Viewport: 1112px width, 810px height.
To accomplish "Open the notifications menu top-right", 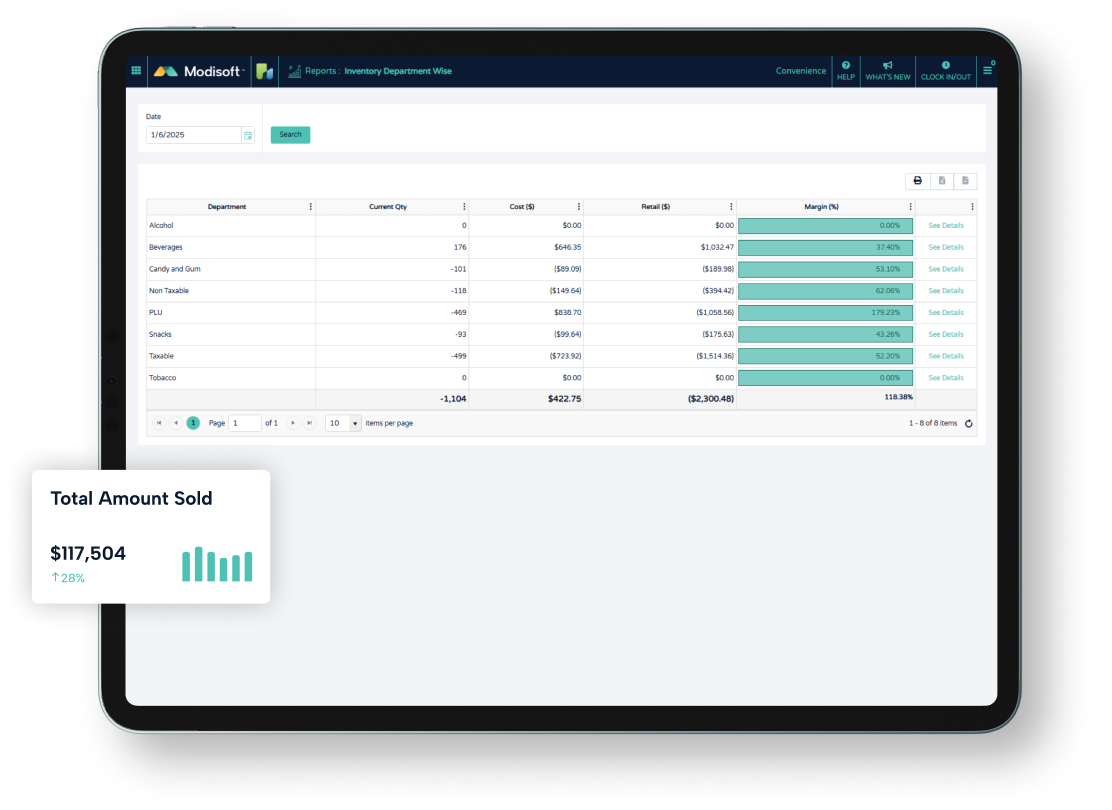I will pos(987,70).
